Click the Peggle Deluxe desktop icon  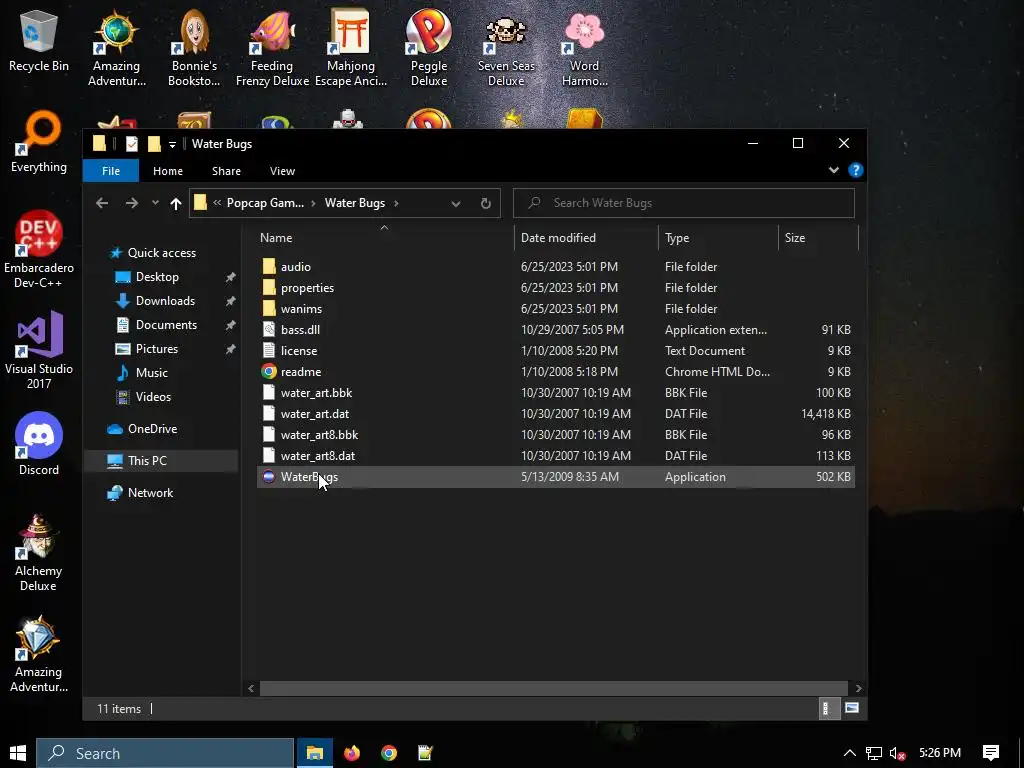429,48
